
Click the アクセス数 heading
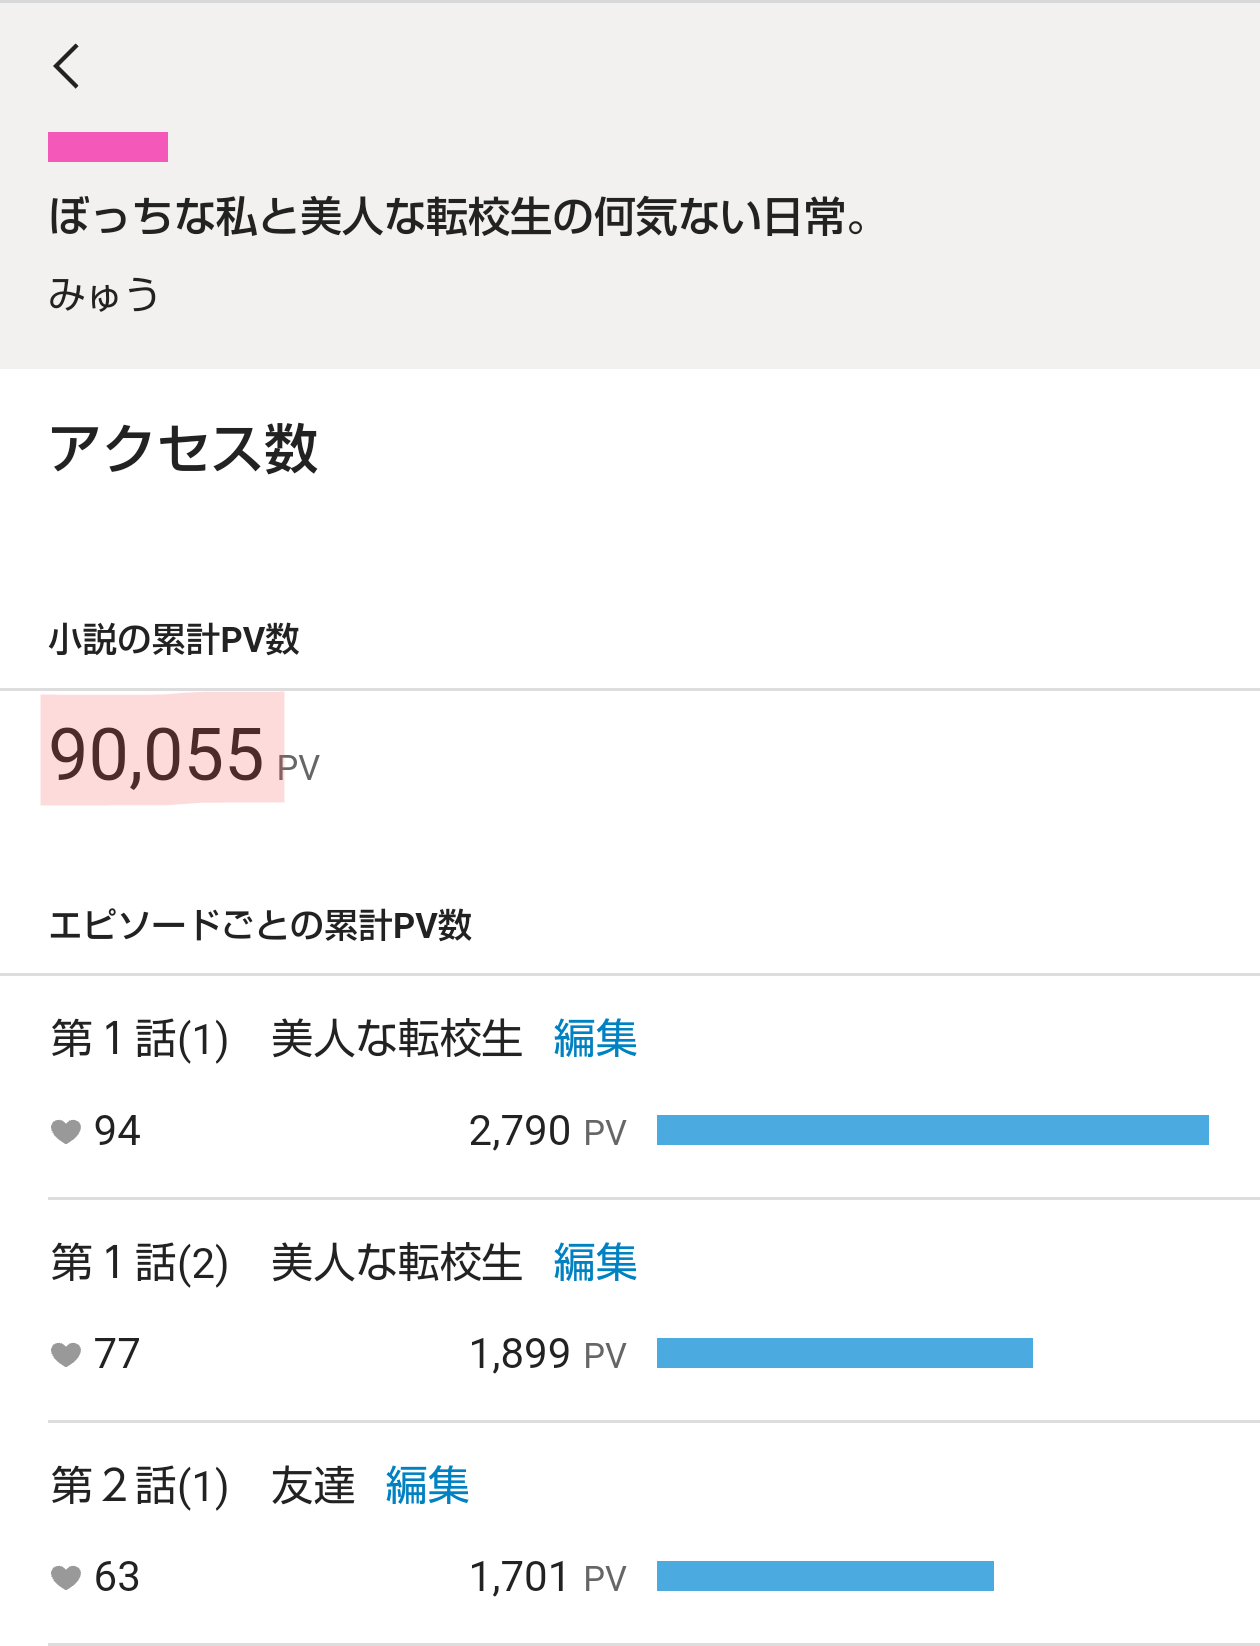184,448
